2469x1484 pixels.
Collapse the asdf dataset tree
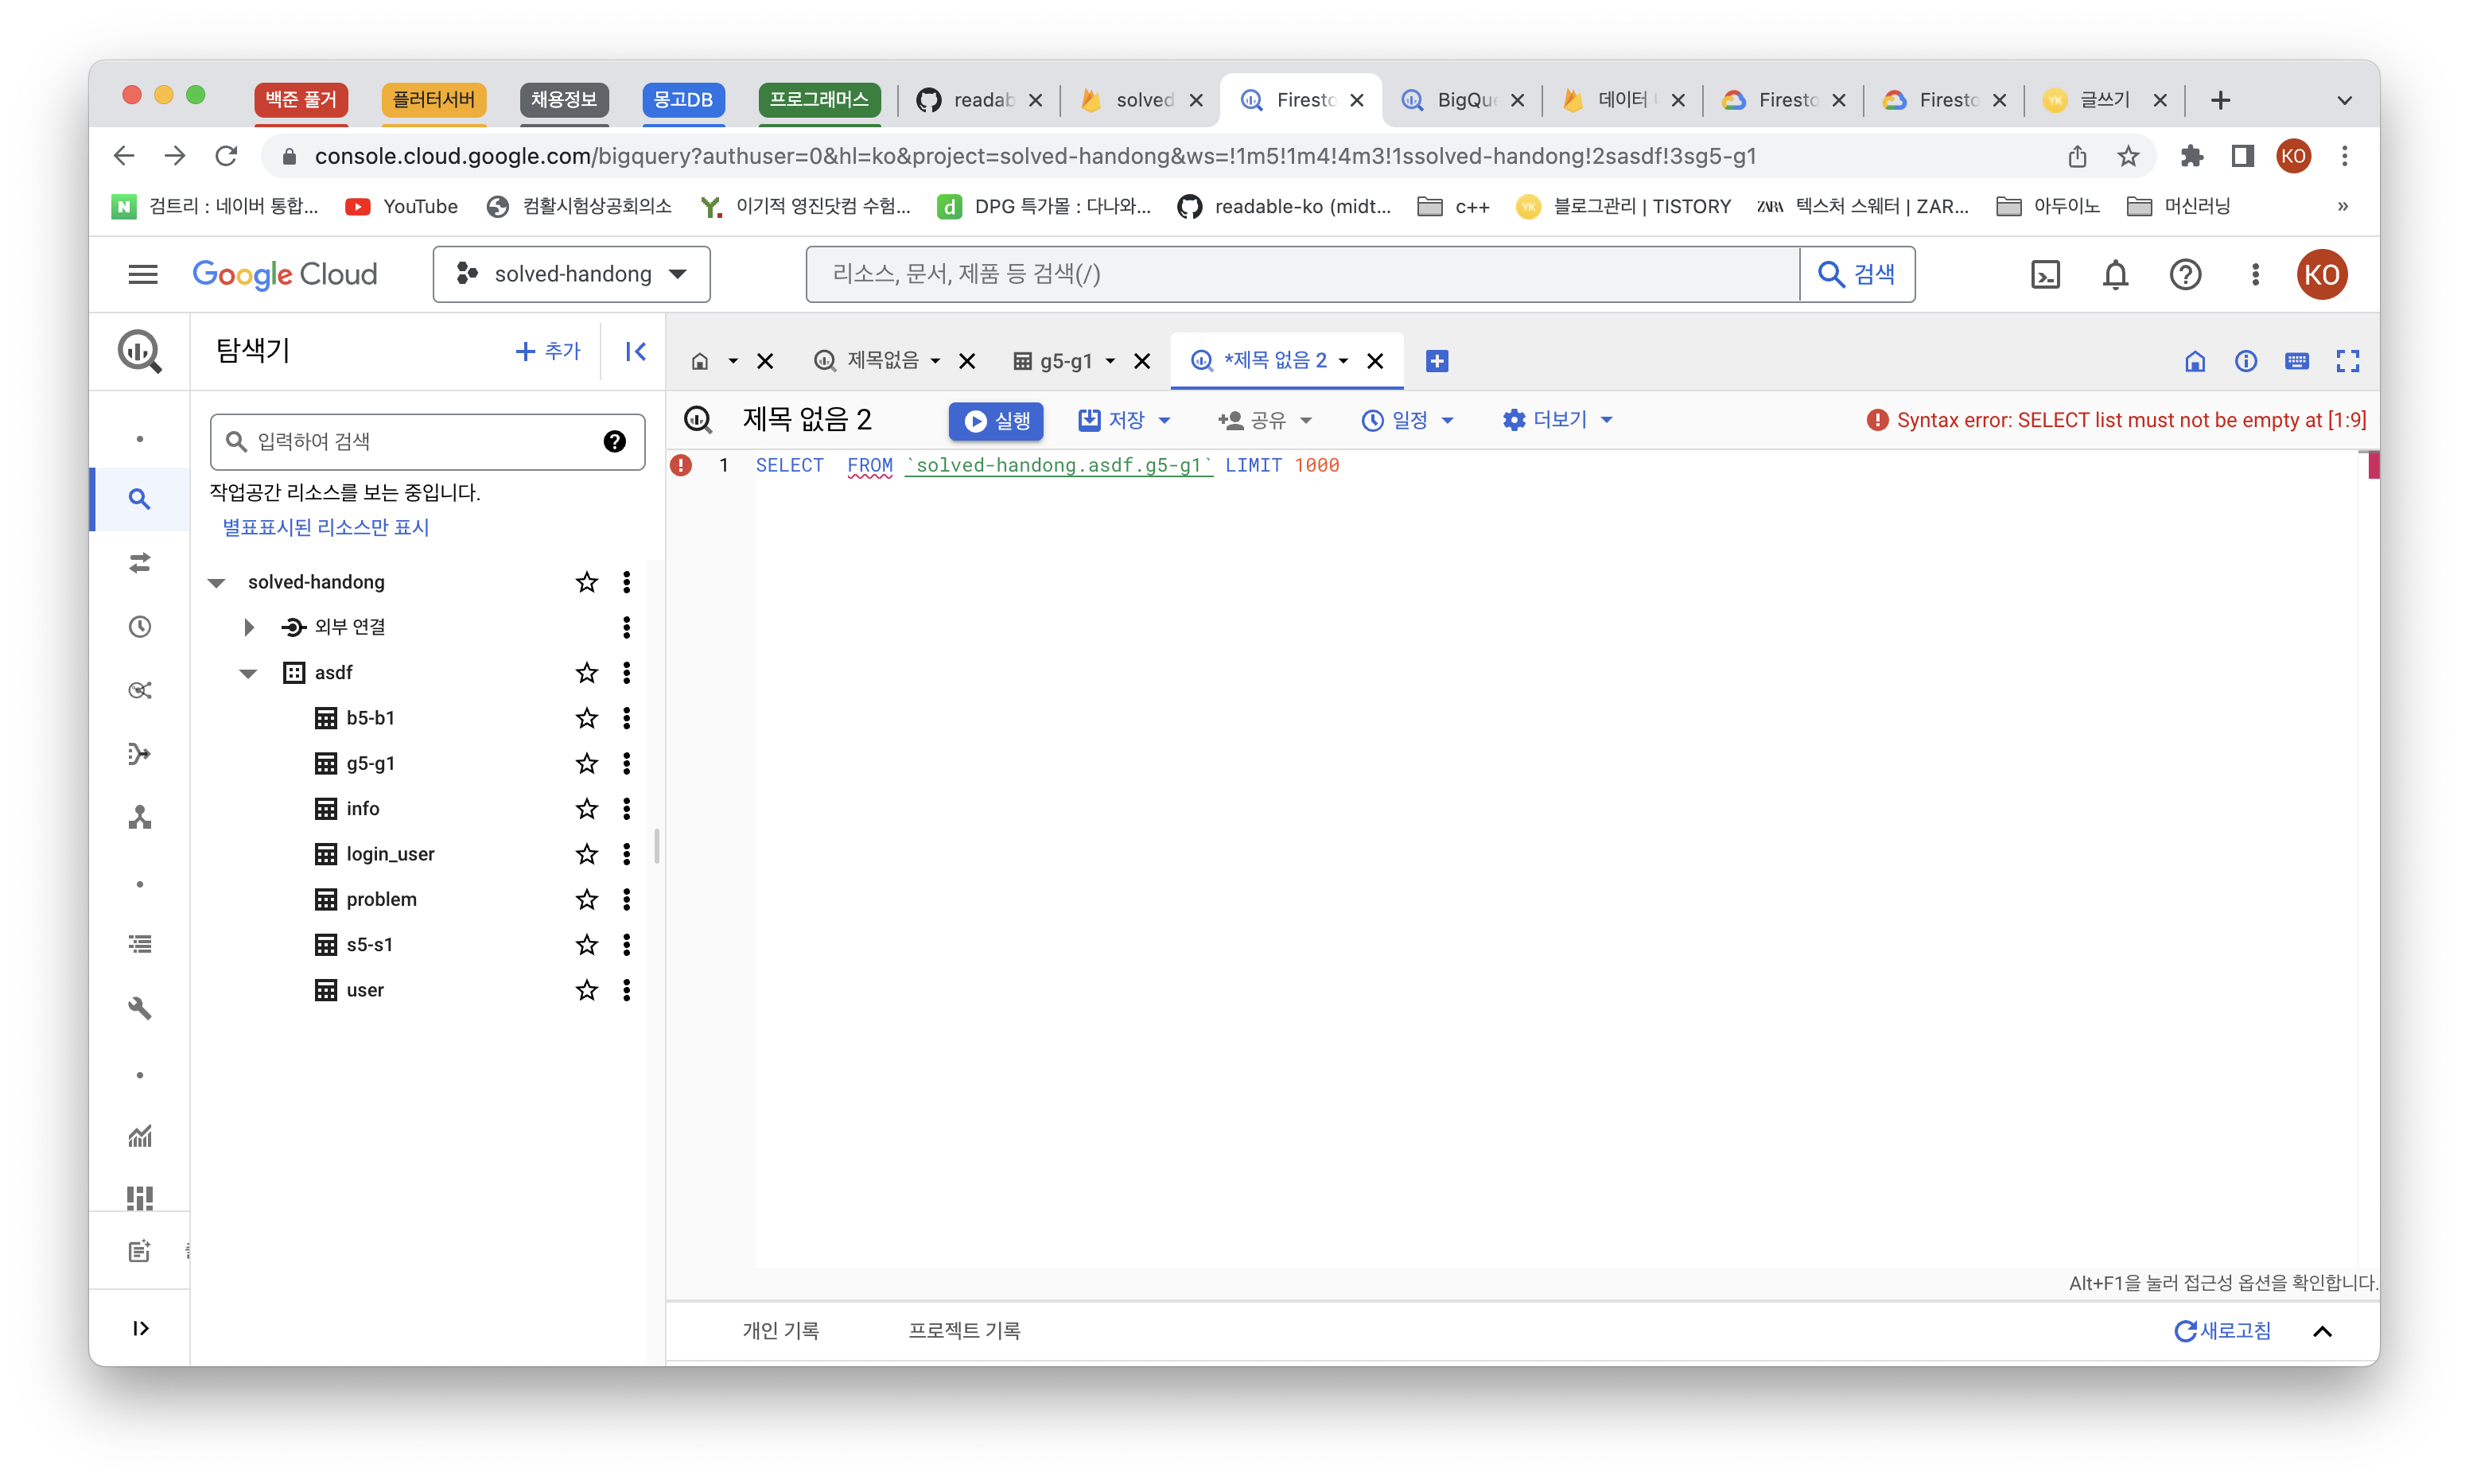tap(248, 673)
